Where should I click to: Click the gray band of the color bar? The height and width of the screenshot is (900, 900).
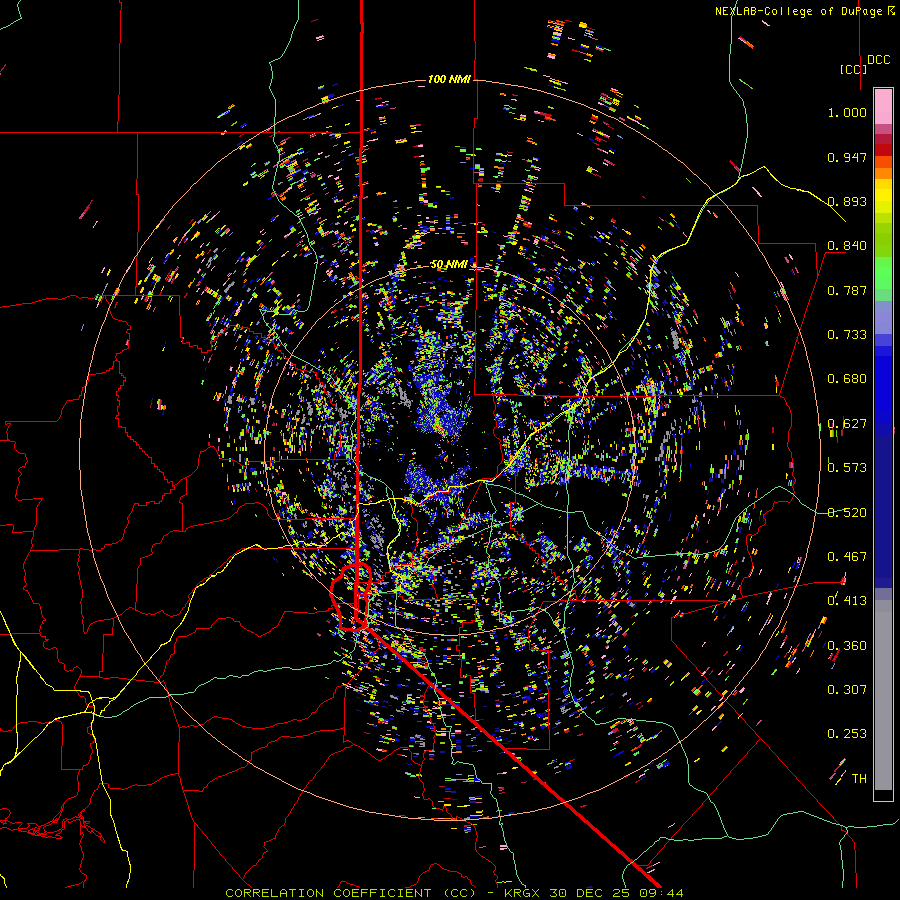[883, 695]
